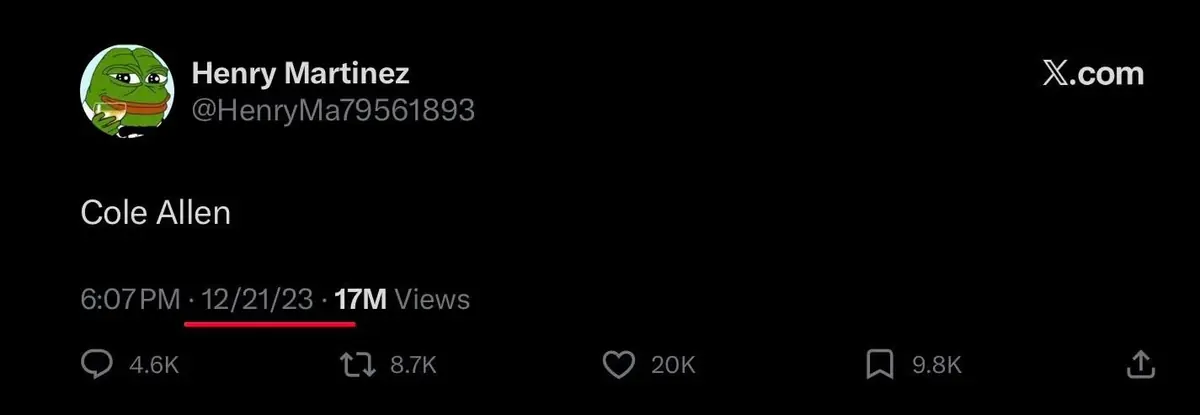The width and height of the screenshot is (1200, 415).
Task: View the 4.6K replies count
Action: click(155, 366)
